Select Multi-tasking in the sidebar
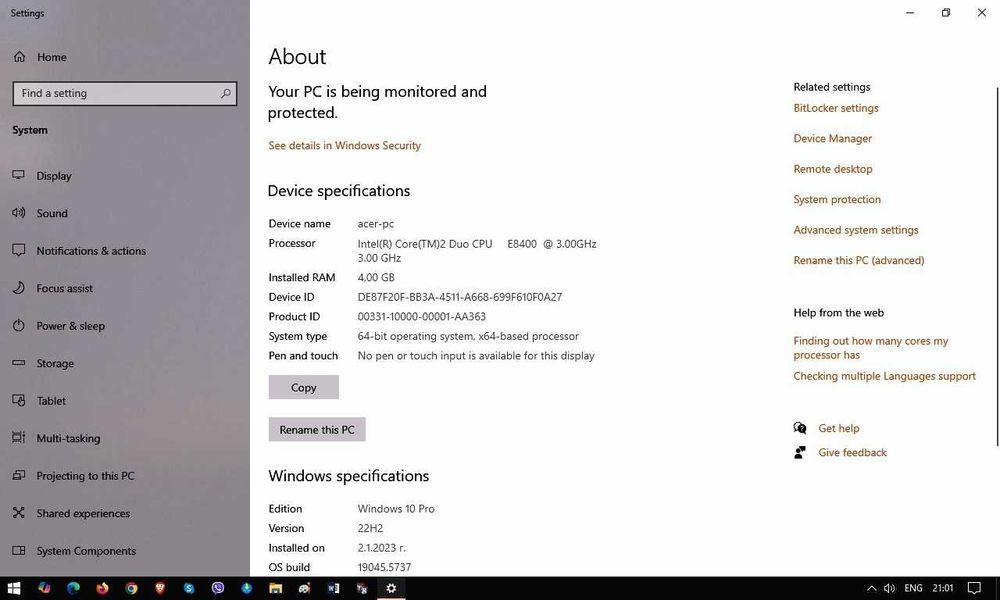 point(68,438)
